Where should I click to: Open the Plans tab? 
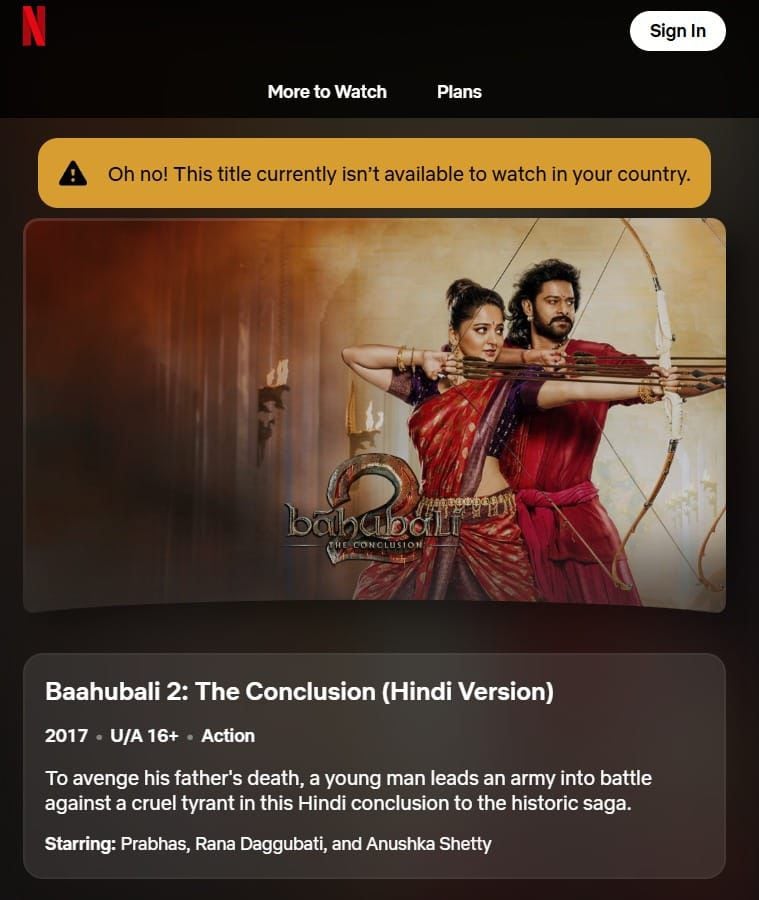(x=459, y=92)
